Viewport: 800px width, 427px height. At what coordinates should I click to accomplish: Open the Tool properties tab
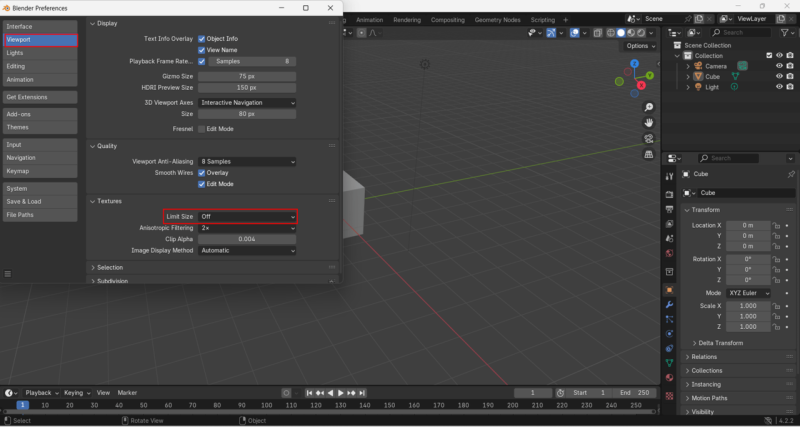[x=669, y=177]
